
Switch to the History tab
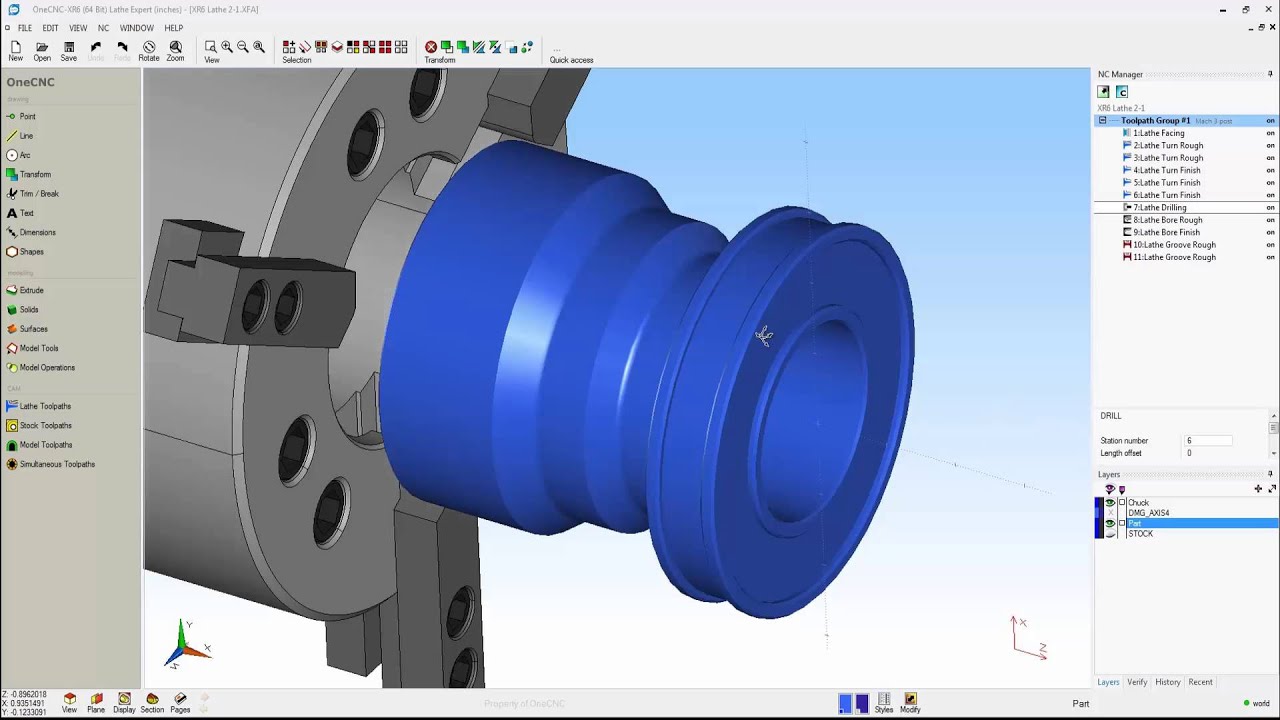[x=1168, y=682]
